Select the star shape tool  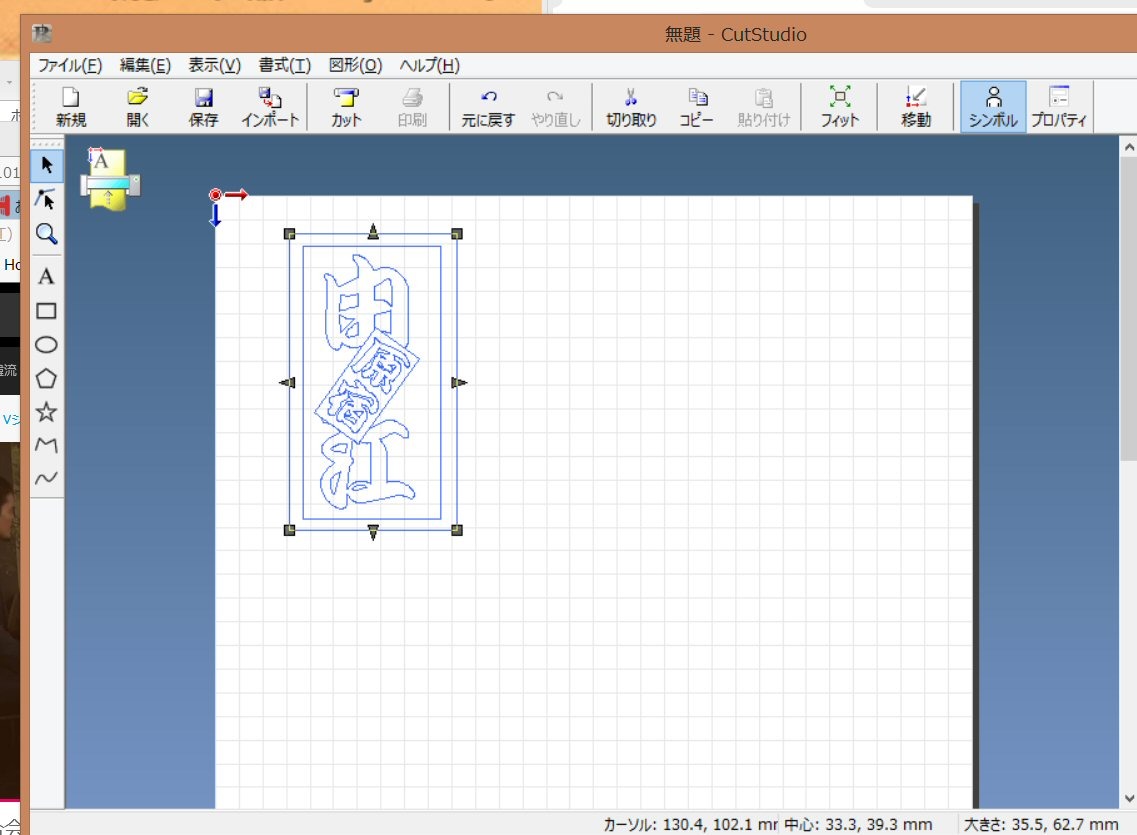[x=46, y=412]
